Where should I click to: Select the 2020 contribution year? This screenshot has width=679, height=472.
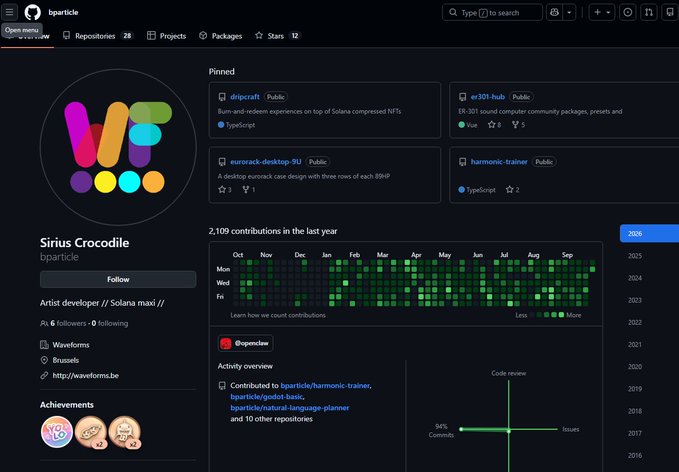635,366
